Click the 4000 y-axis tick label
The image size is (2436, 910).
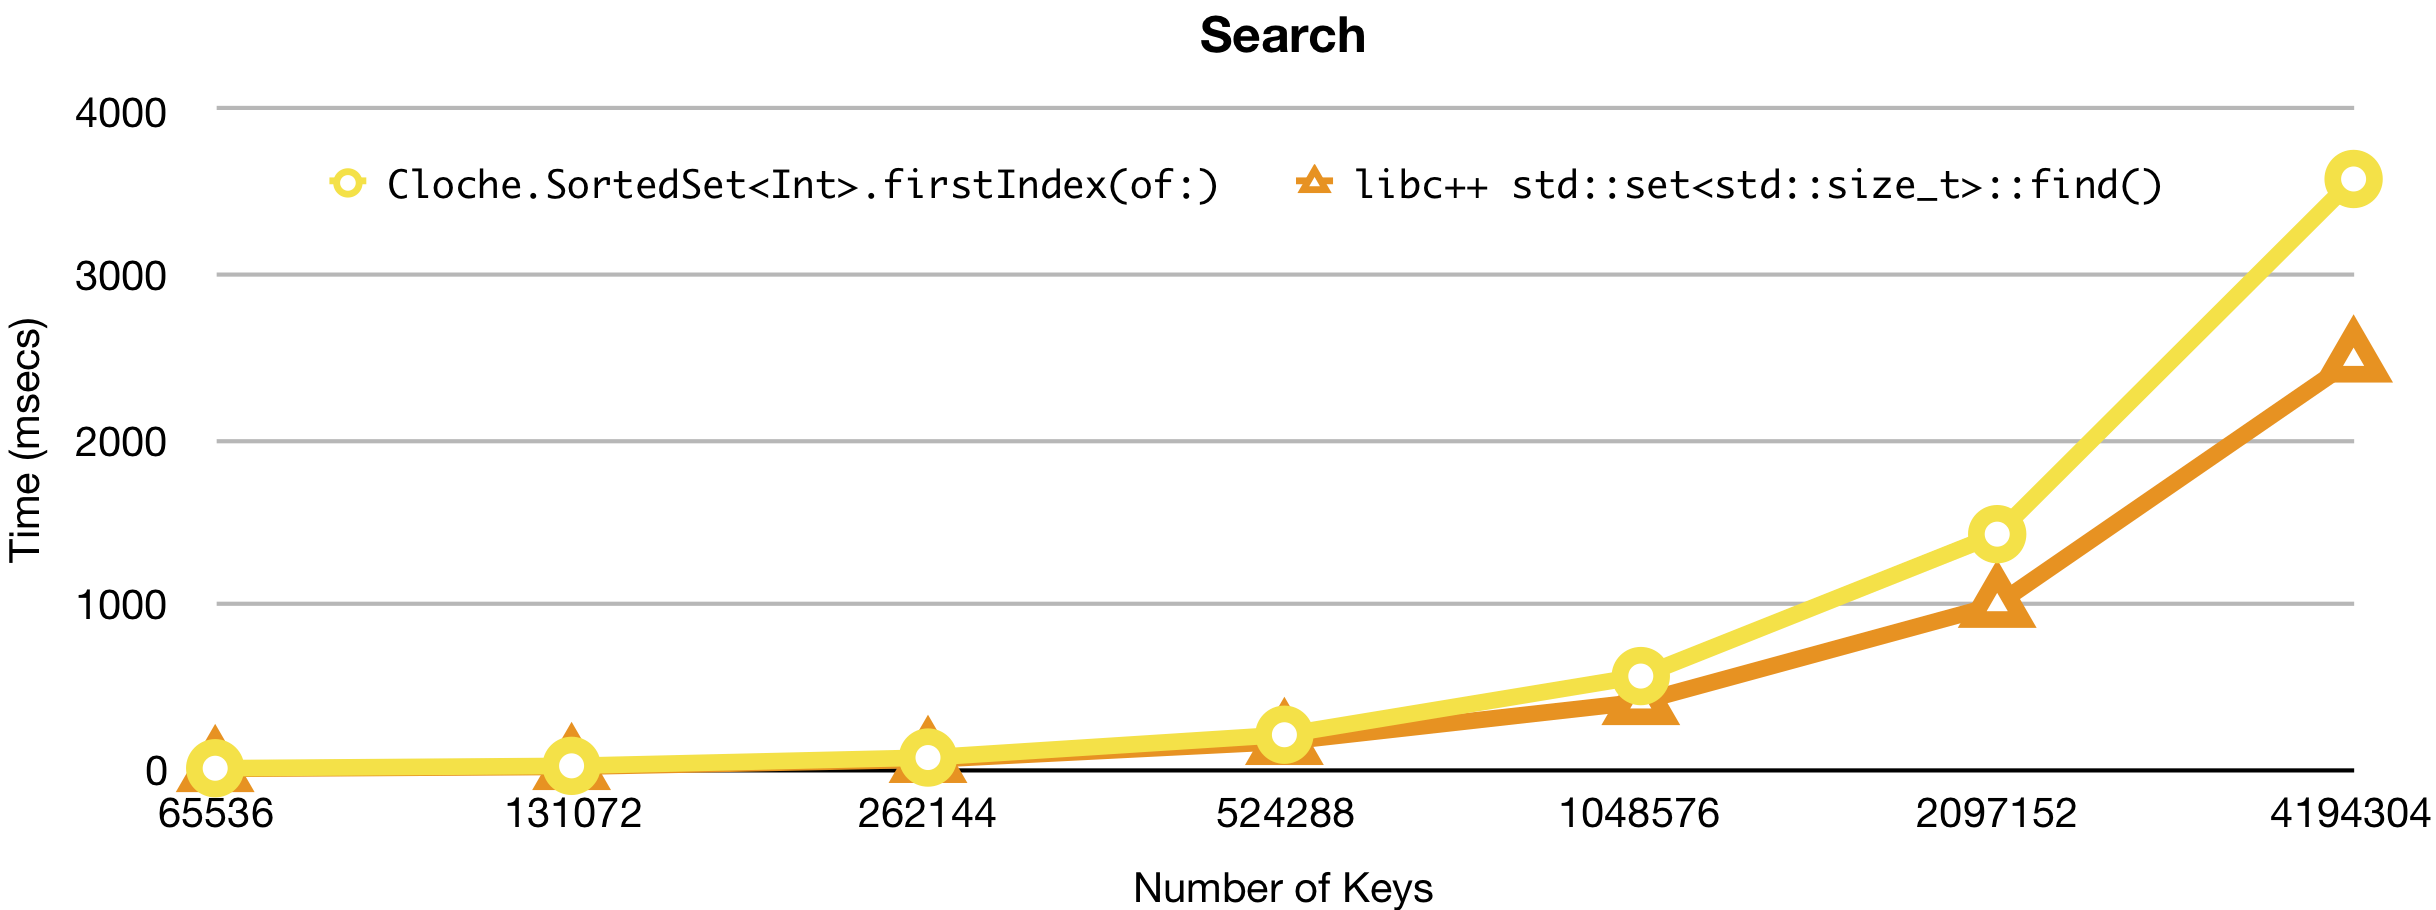click(121, 113)
